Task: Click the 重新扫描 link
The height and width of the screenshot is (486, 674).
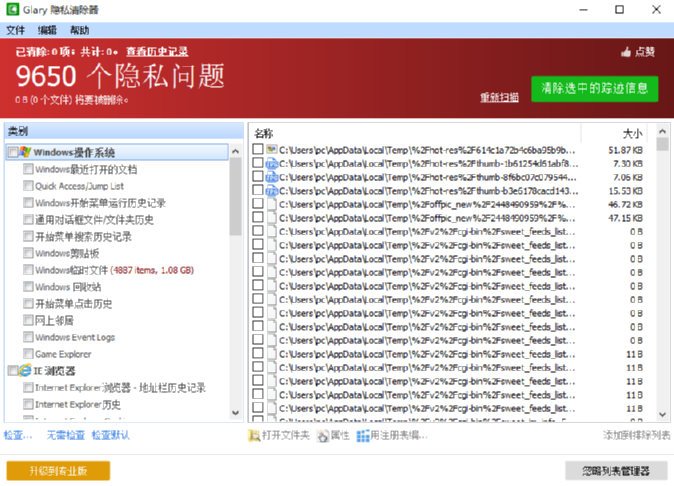Action: click(x=499, y=98)
